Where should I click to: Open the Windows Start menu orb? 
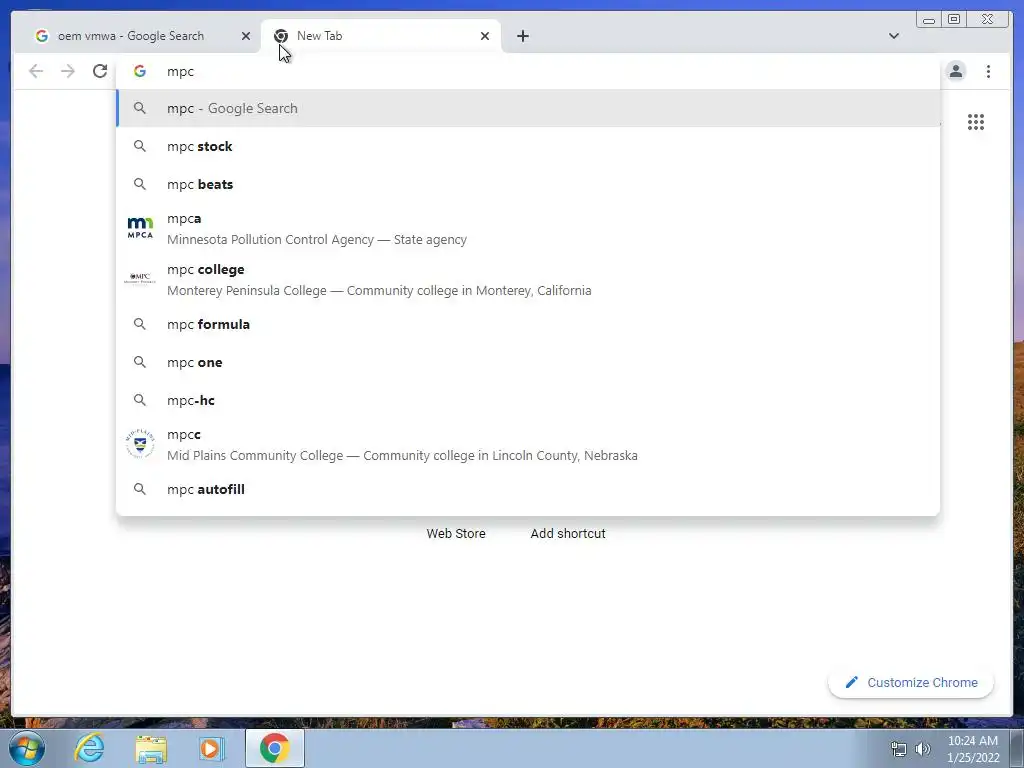[27, 748]
